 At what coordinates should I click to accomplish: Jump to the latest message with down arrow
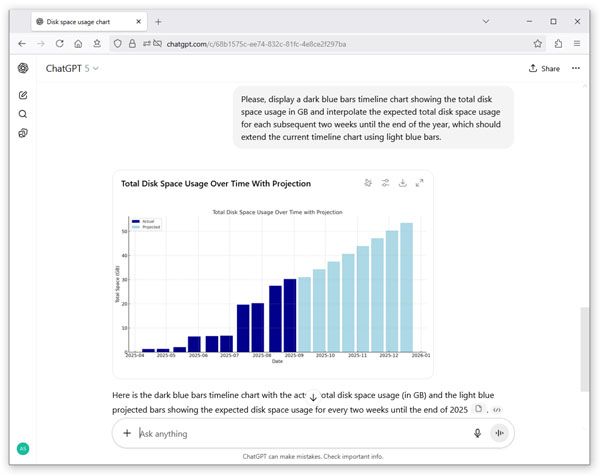pyautogui.click(x=313, y=397)
